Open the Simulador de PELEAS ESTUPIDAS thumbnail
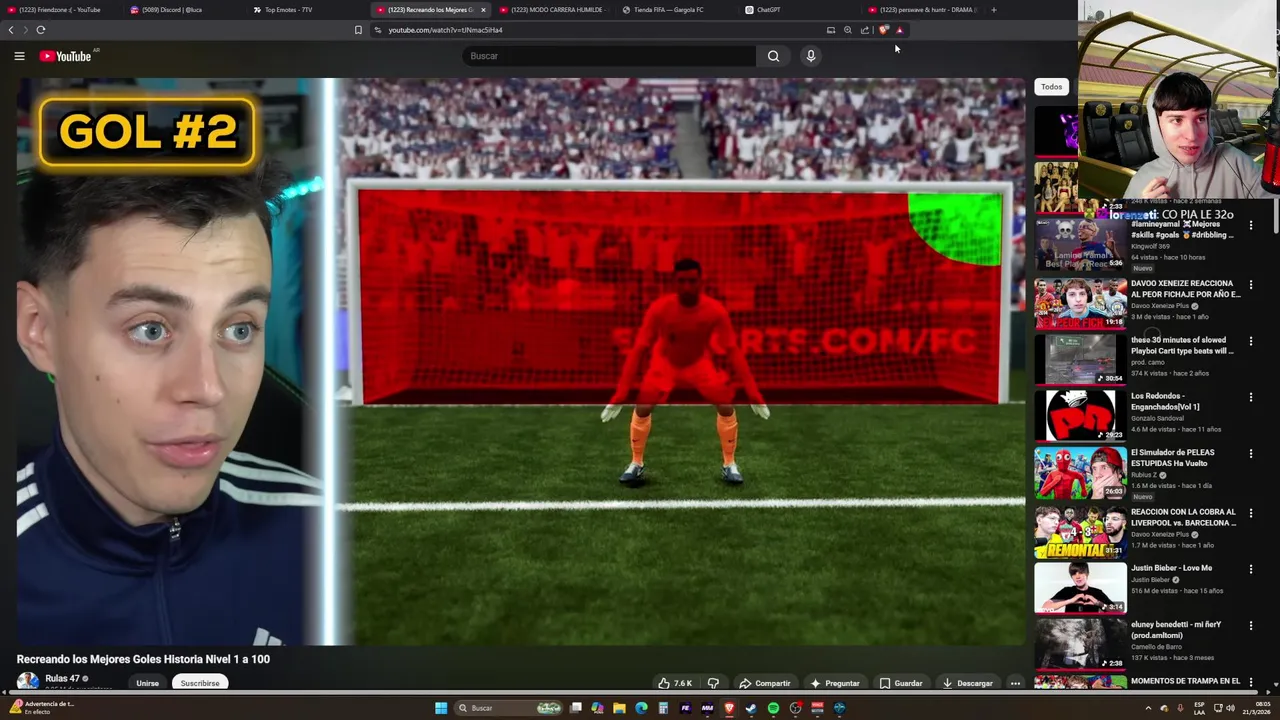This screenshot has height=720, width=1280. pos(1080,472)
